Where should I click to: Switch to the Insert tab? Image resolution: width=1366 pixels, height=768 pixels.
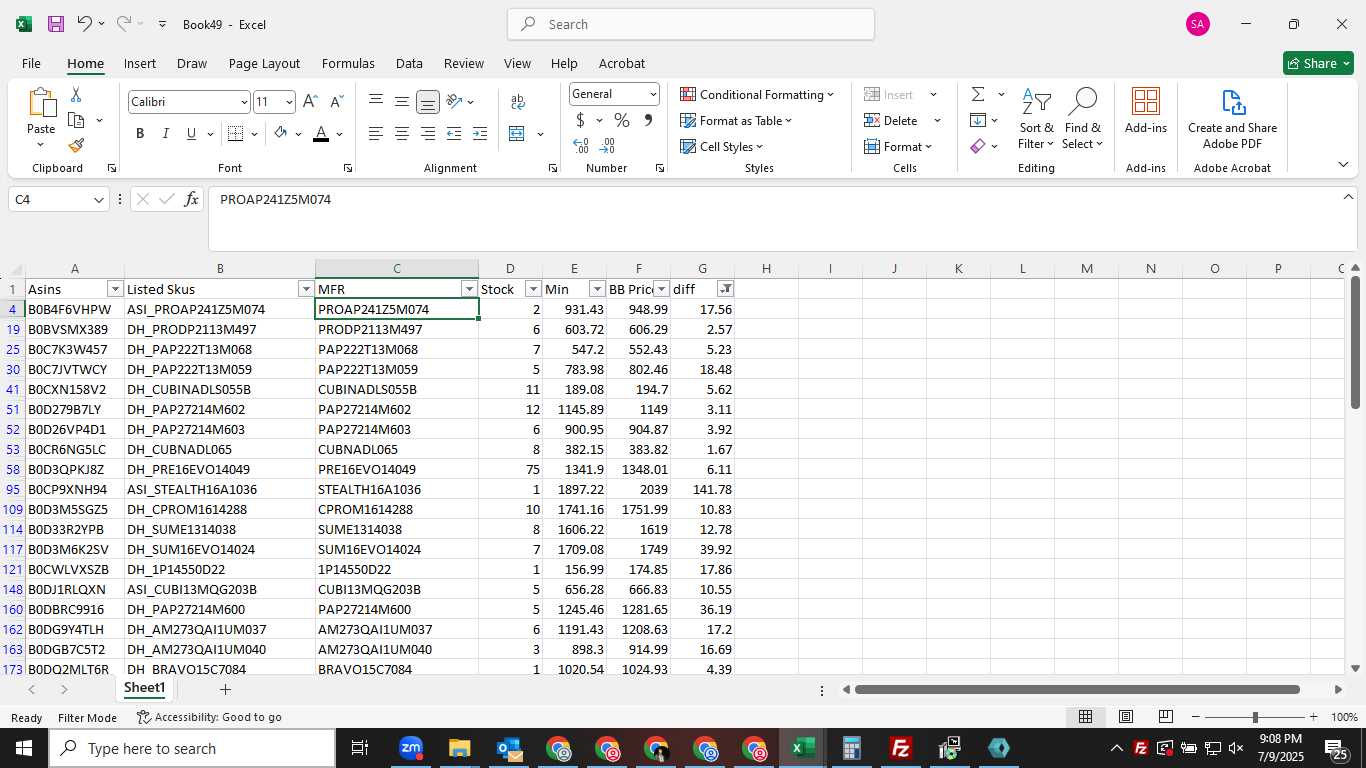click(x=140, y=63)
